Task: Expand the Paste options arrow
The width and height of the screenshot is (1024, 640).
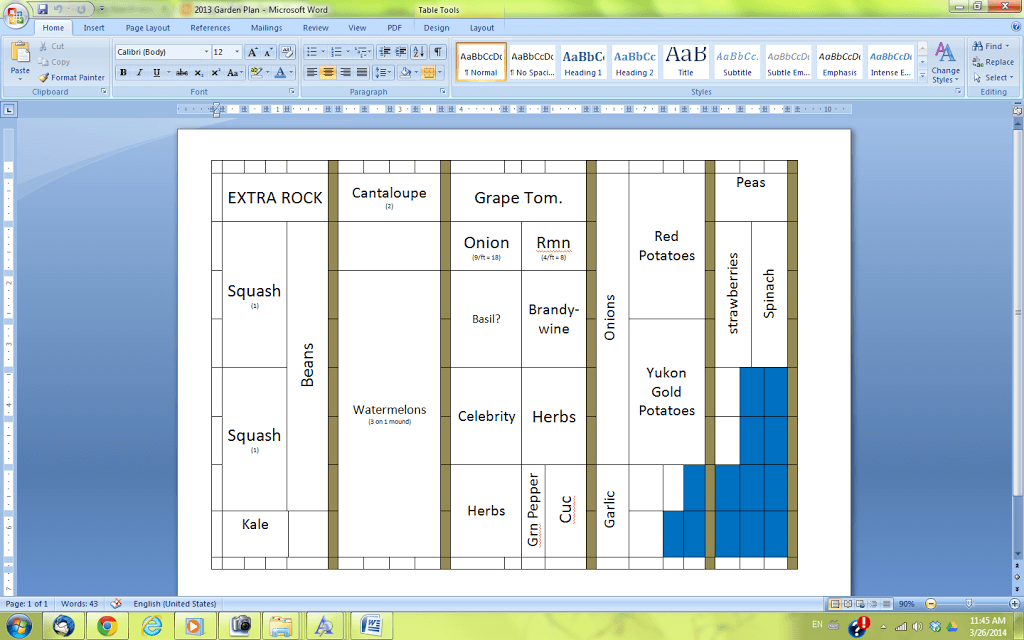Action: (20, 79)
